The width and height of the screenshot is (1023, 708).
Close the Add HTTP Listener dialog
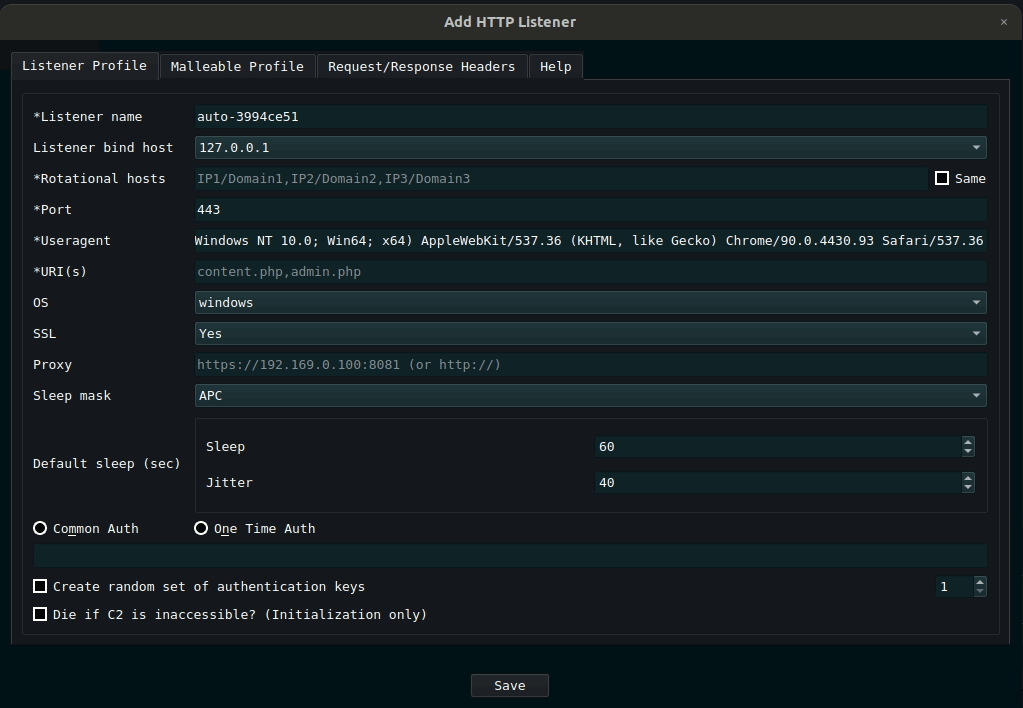click(x=1003, y=22)
